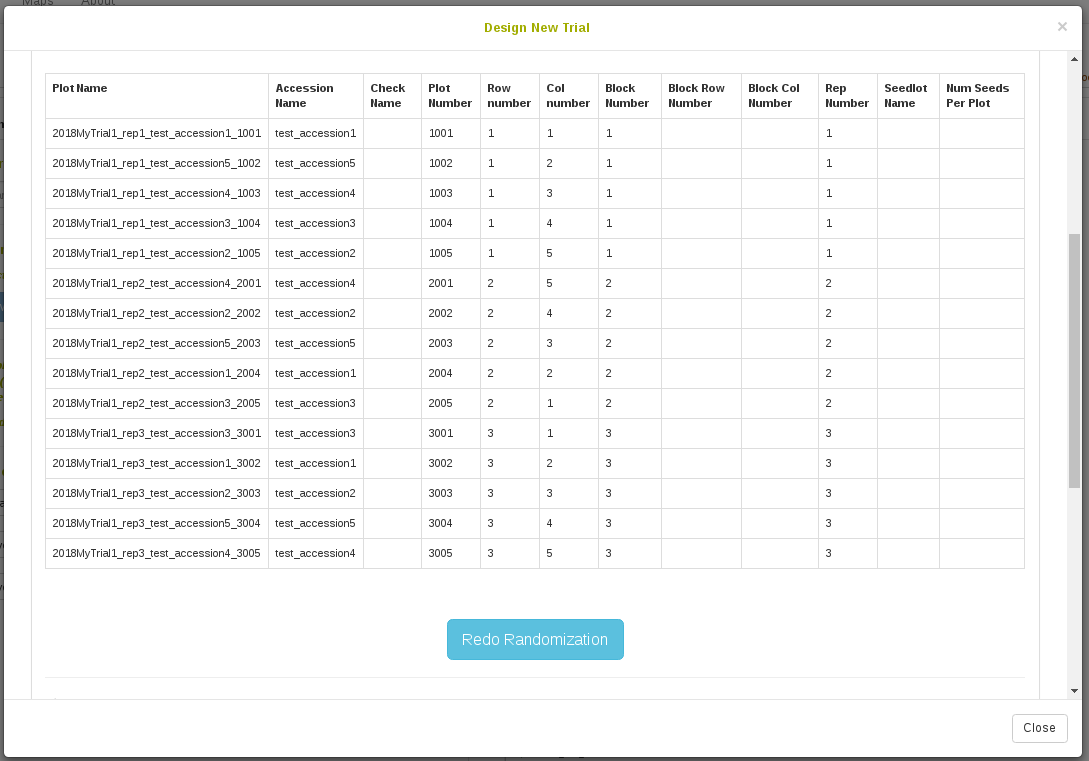The height and width of the screenshot is (761, 1089).
Task: Click plot name 2018MyTrial1_rep3_test_accession3_3001
Action: pos(157,433)
